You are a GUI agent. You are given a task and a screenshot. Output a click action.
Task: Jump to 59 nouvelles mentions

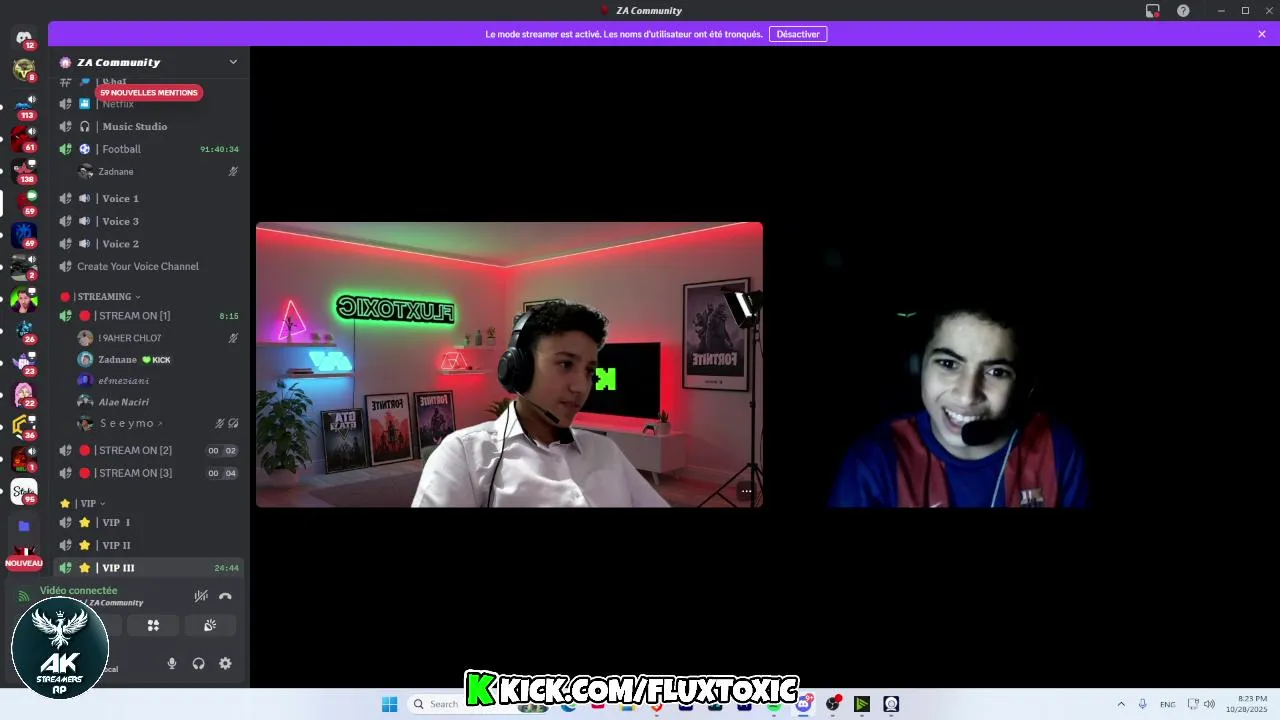(148, 93)
